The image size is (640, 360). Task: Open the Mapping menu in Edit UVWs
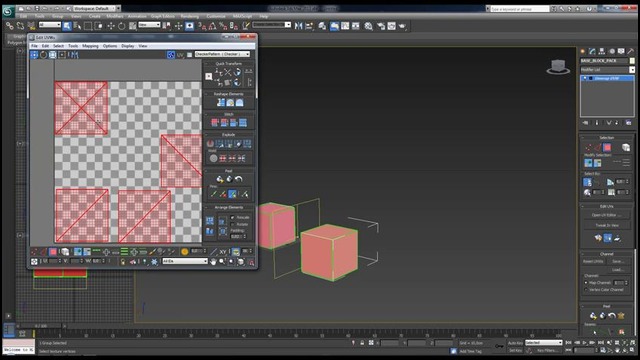tap(90, 46)
